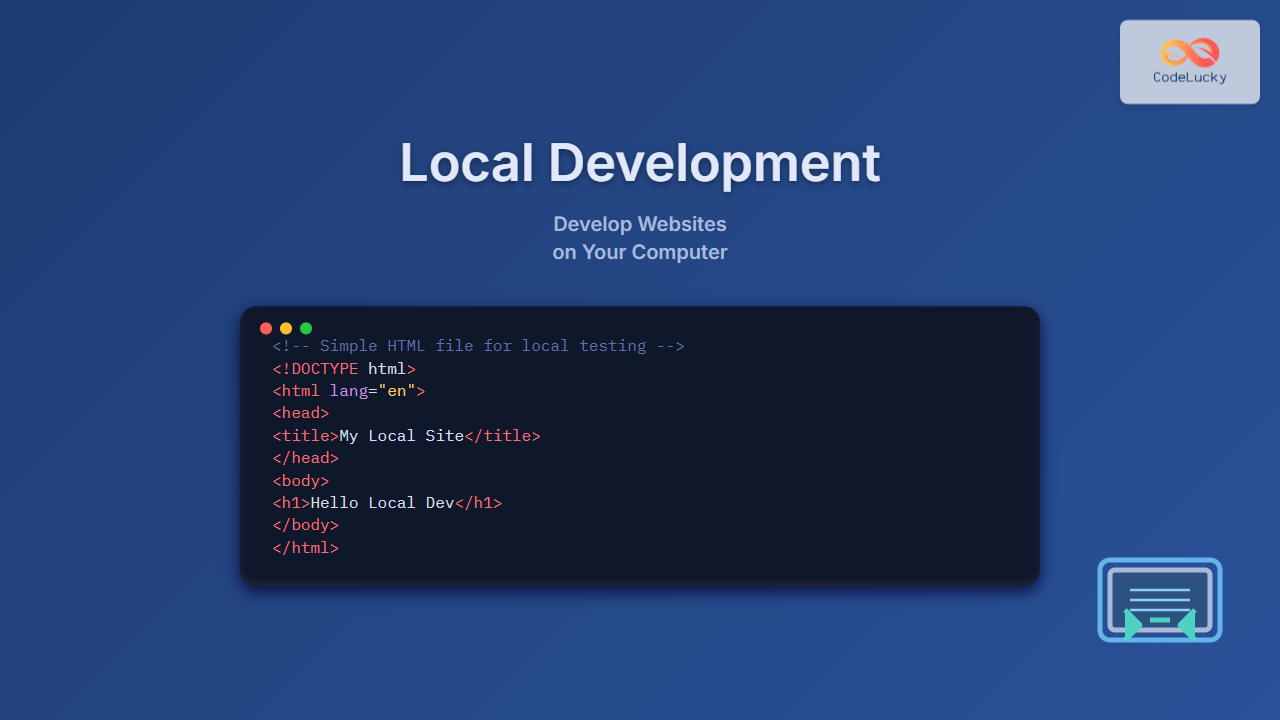1280x720 pixels.
Task: Click the Hello Local Dev heading text
Action: click(x=382, y=503)
